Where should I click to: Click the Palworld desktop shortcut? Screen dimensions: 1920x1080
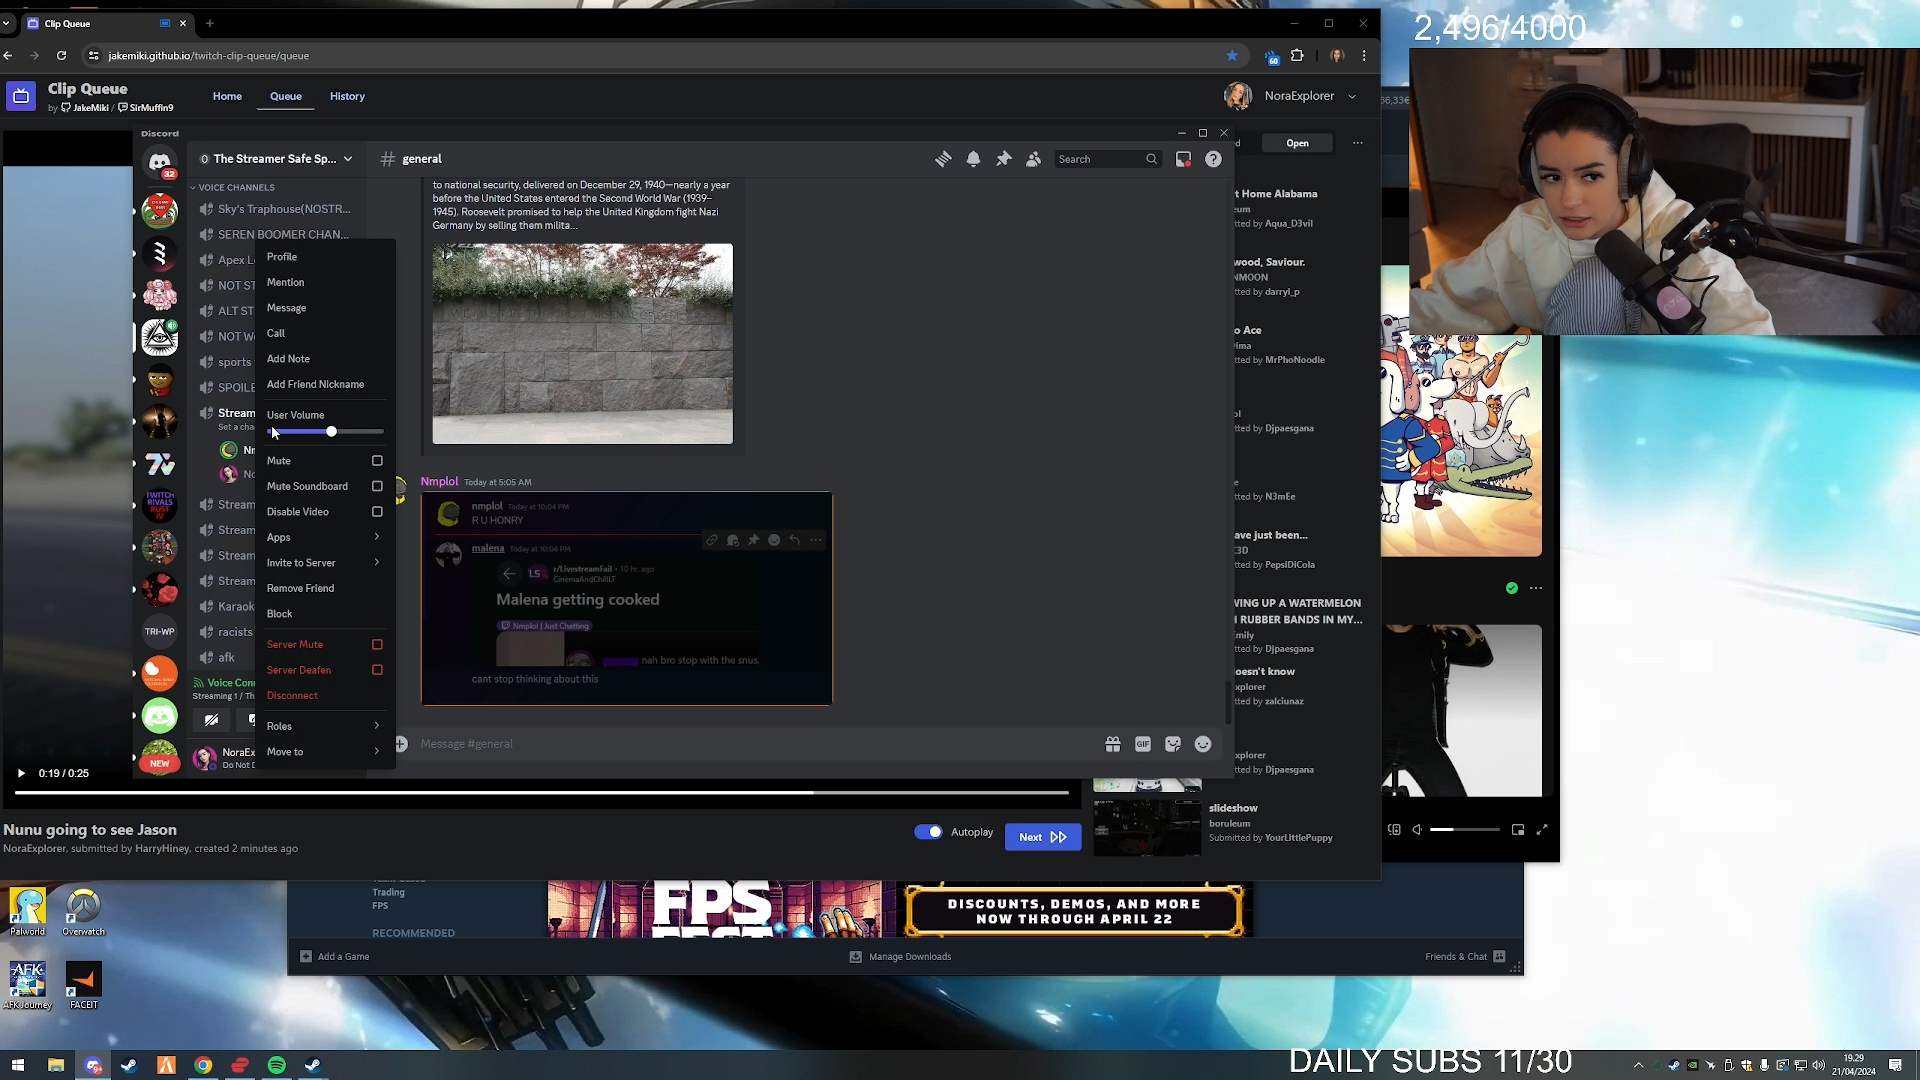pos(28,912)
